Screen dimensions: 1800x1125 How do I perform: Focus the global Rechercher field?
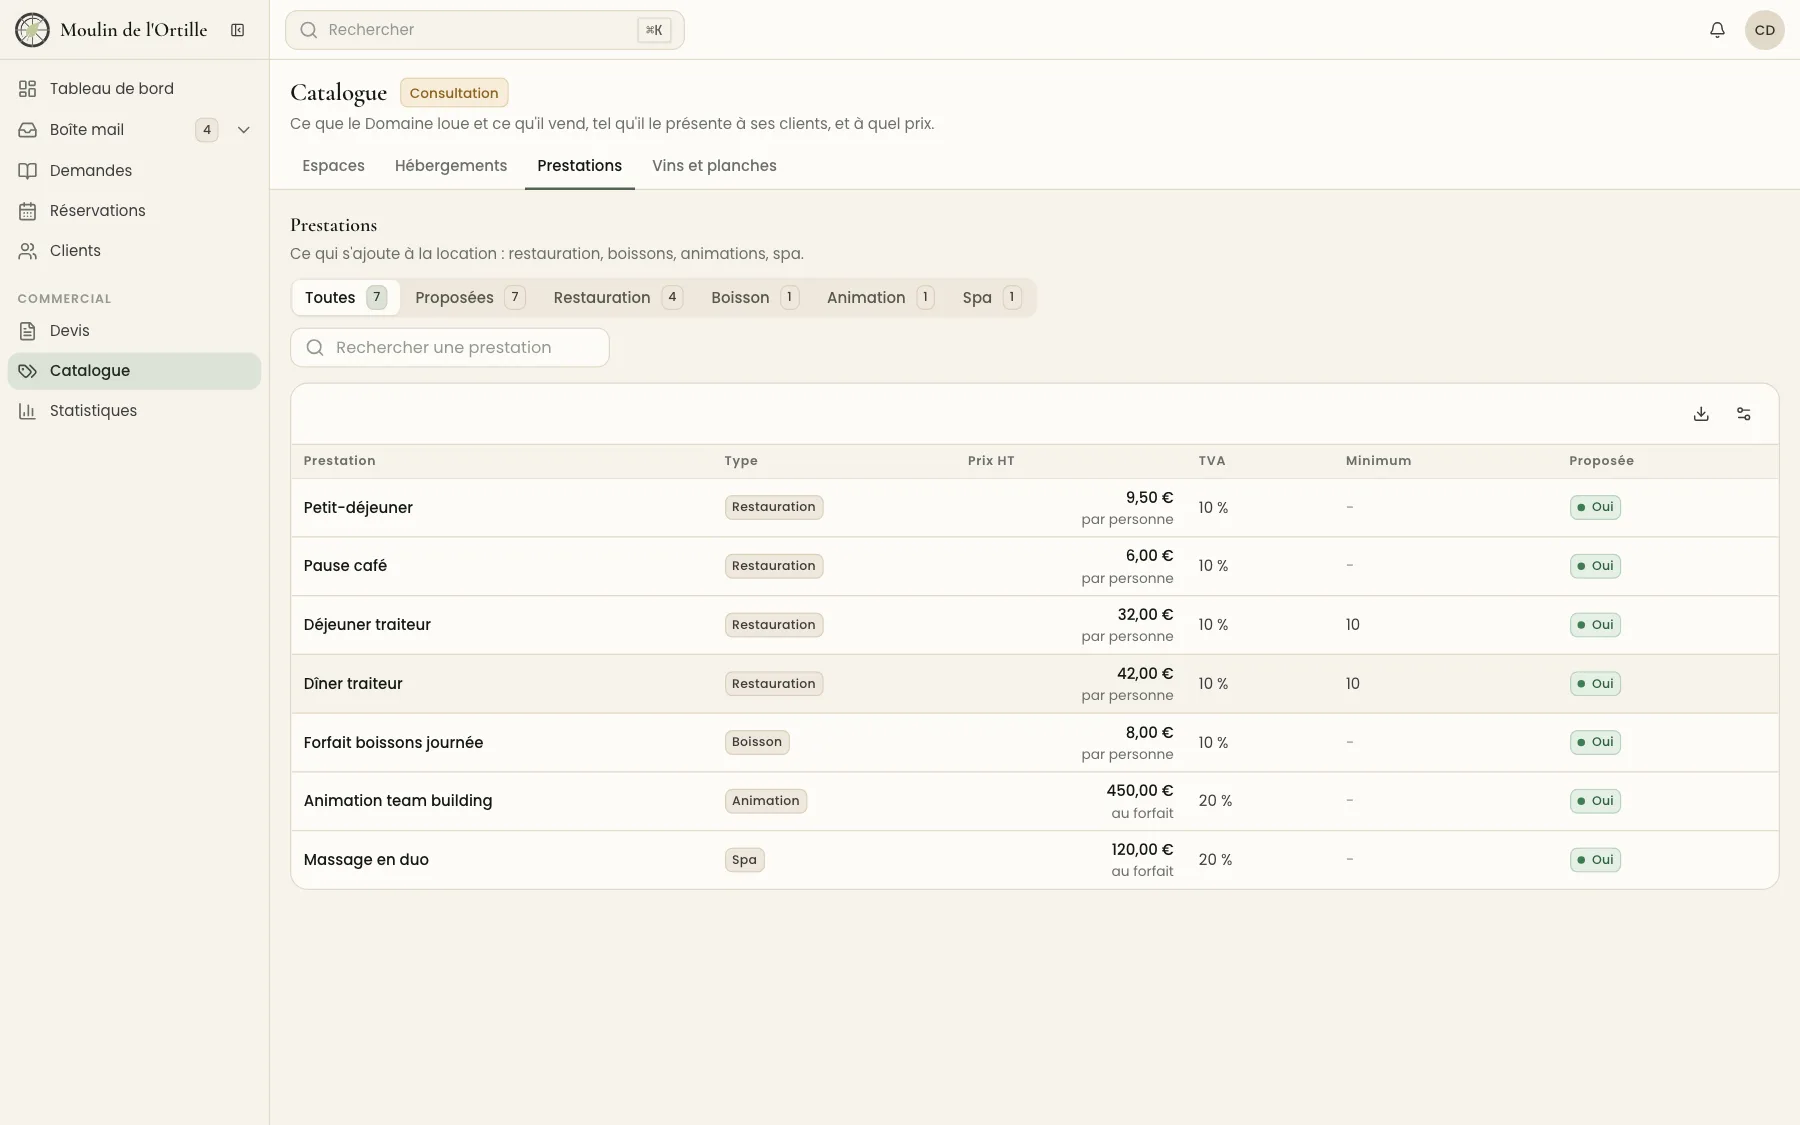point(485,30)
